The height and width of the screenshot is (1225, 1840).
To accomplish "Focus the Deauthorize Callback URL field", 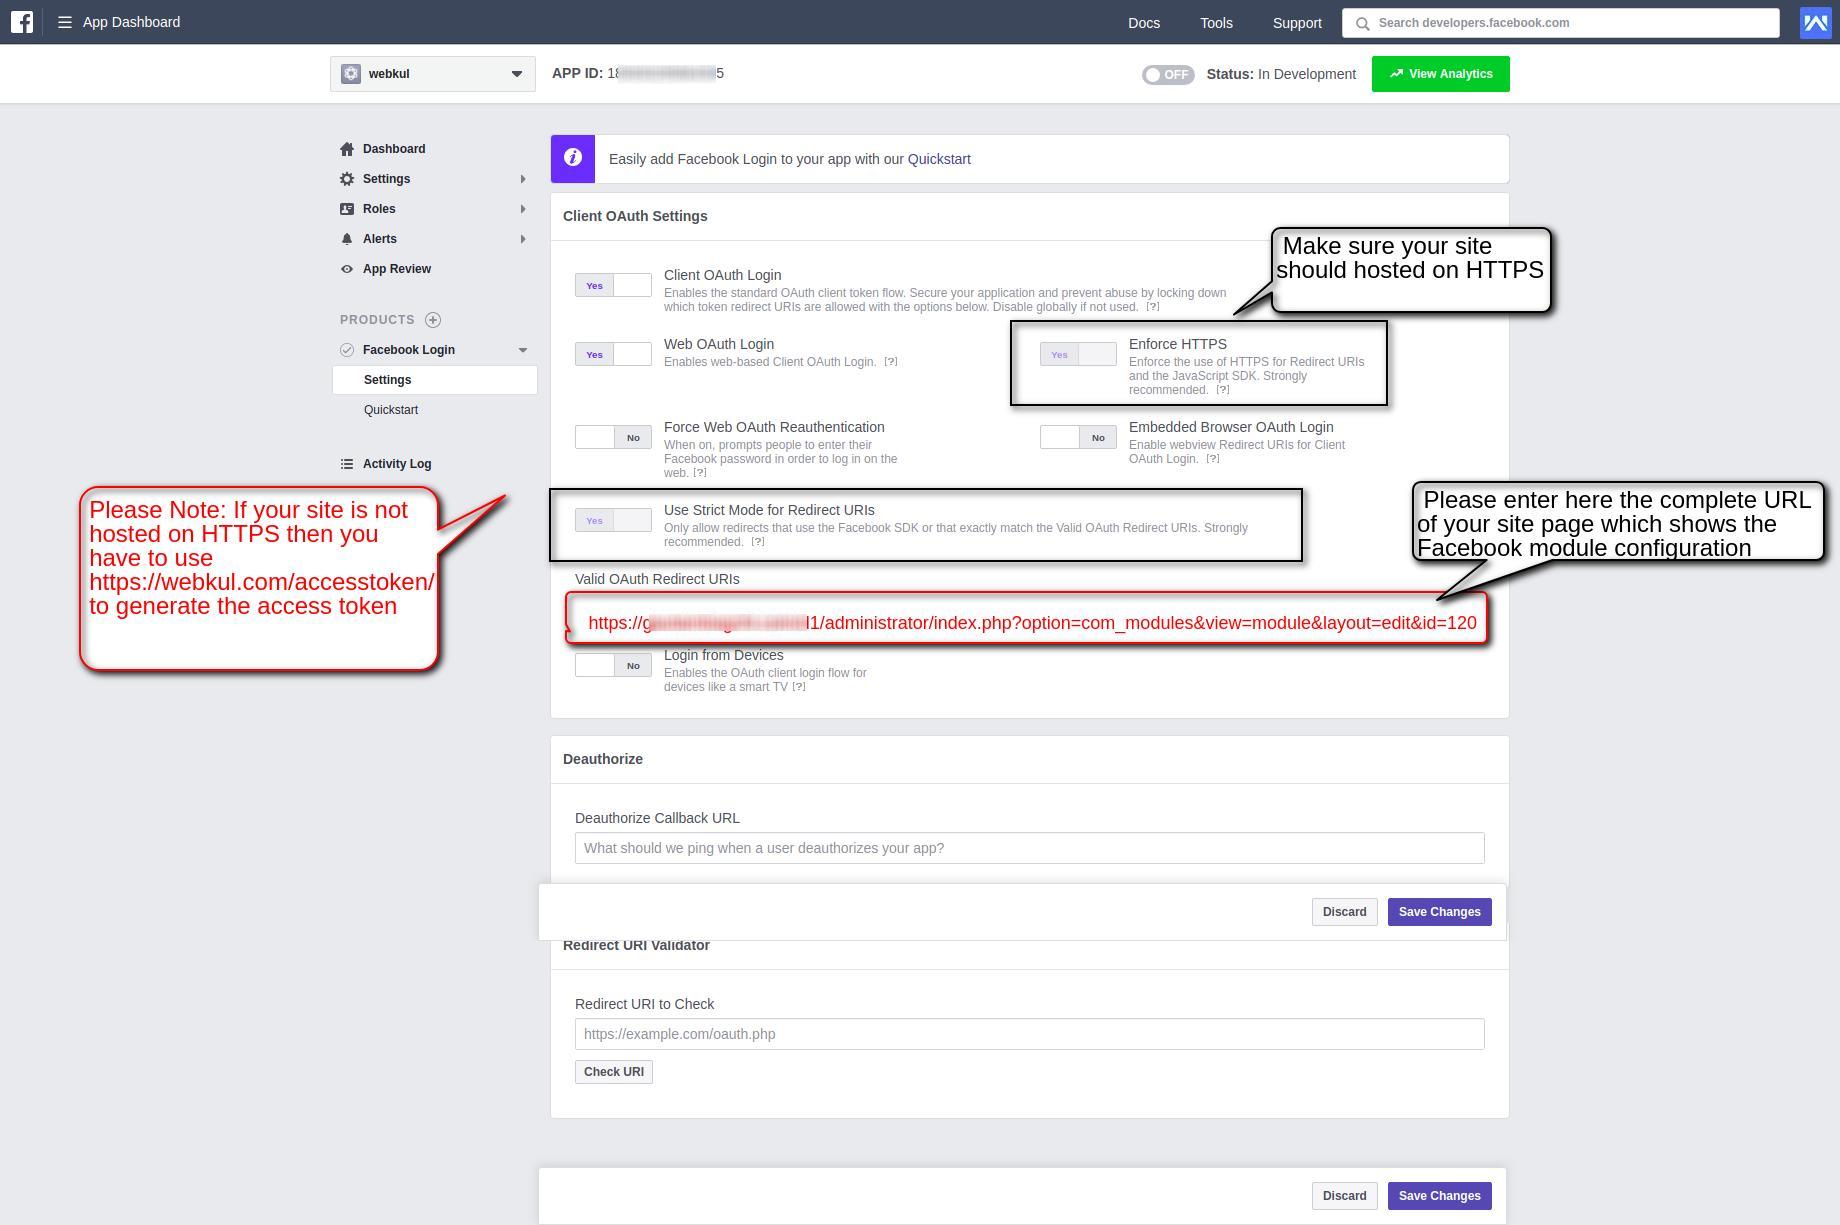I will [x=1029, y=848].
